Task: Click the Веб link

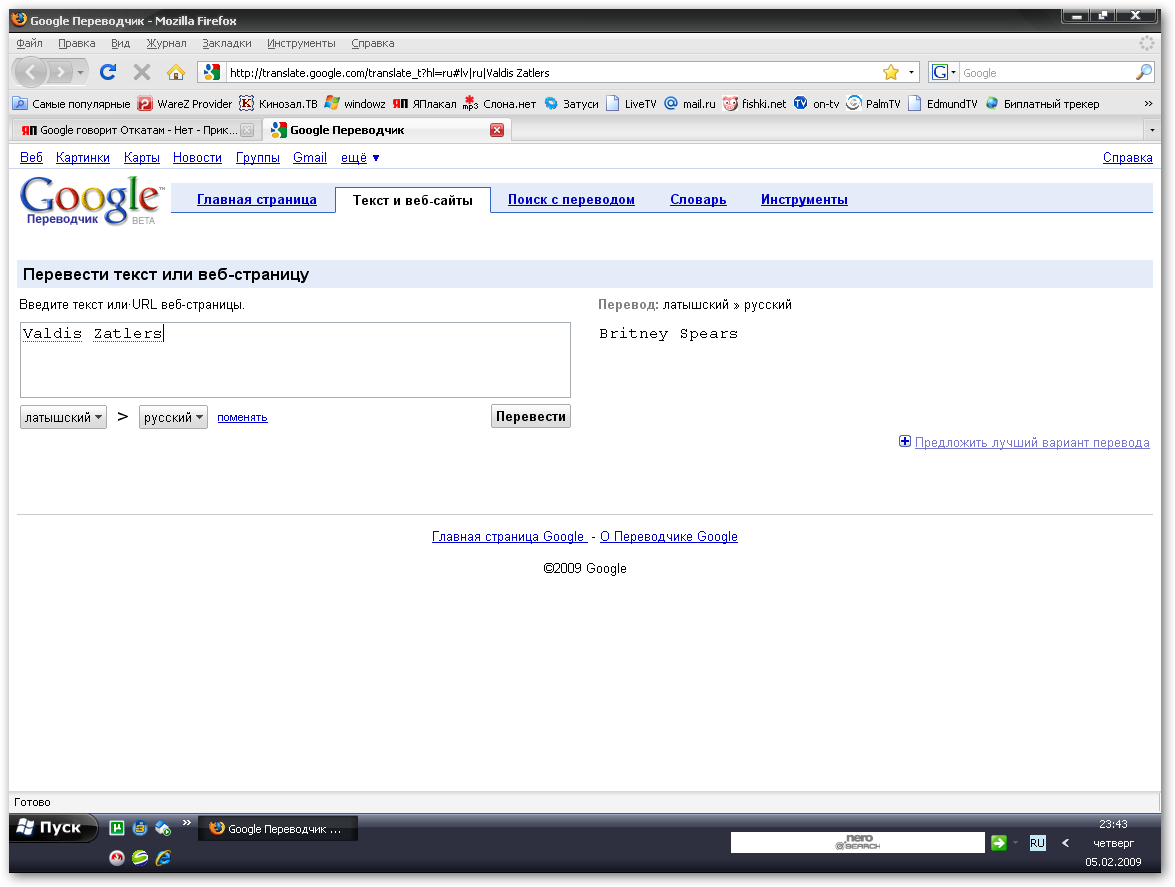Action: point(31,157)
